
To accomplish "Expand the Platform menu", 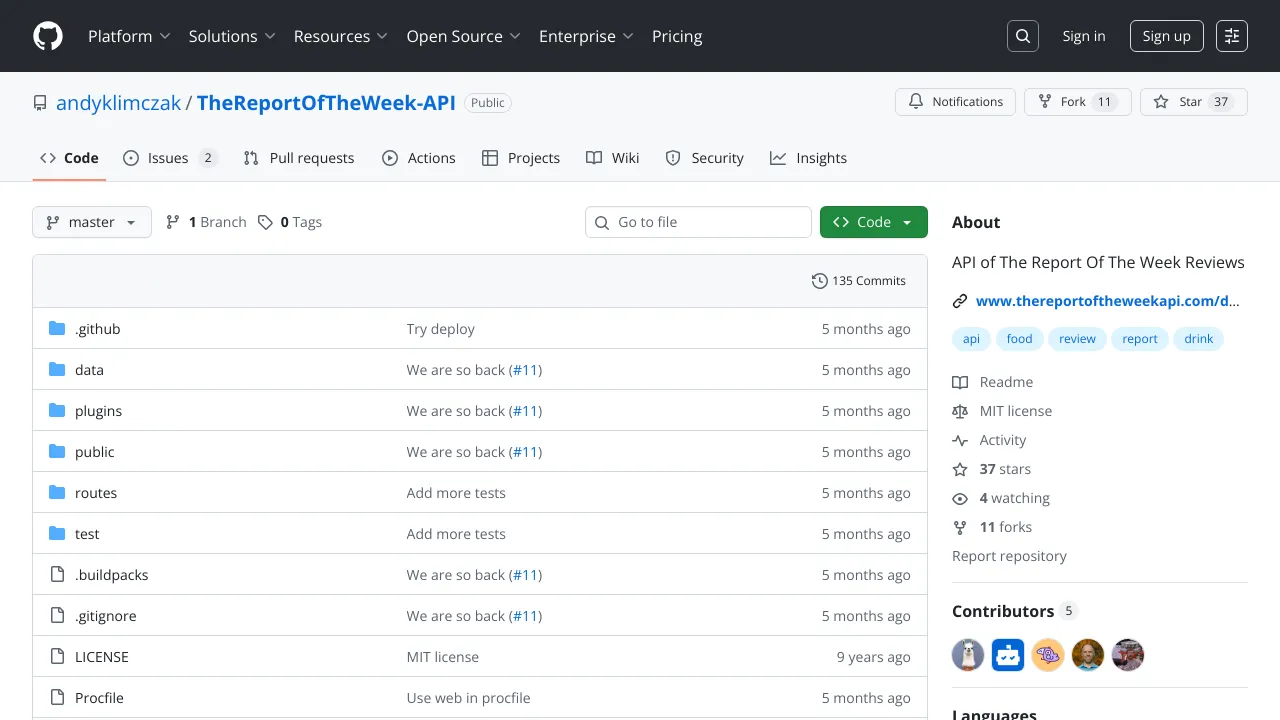I will click(x=129, y=36).
